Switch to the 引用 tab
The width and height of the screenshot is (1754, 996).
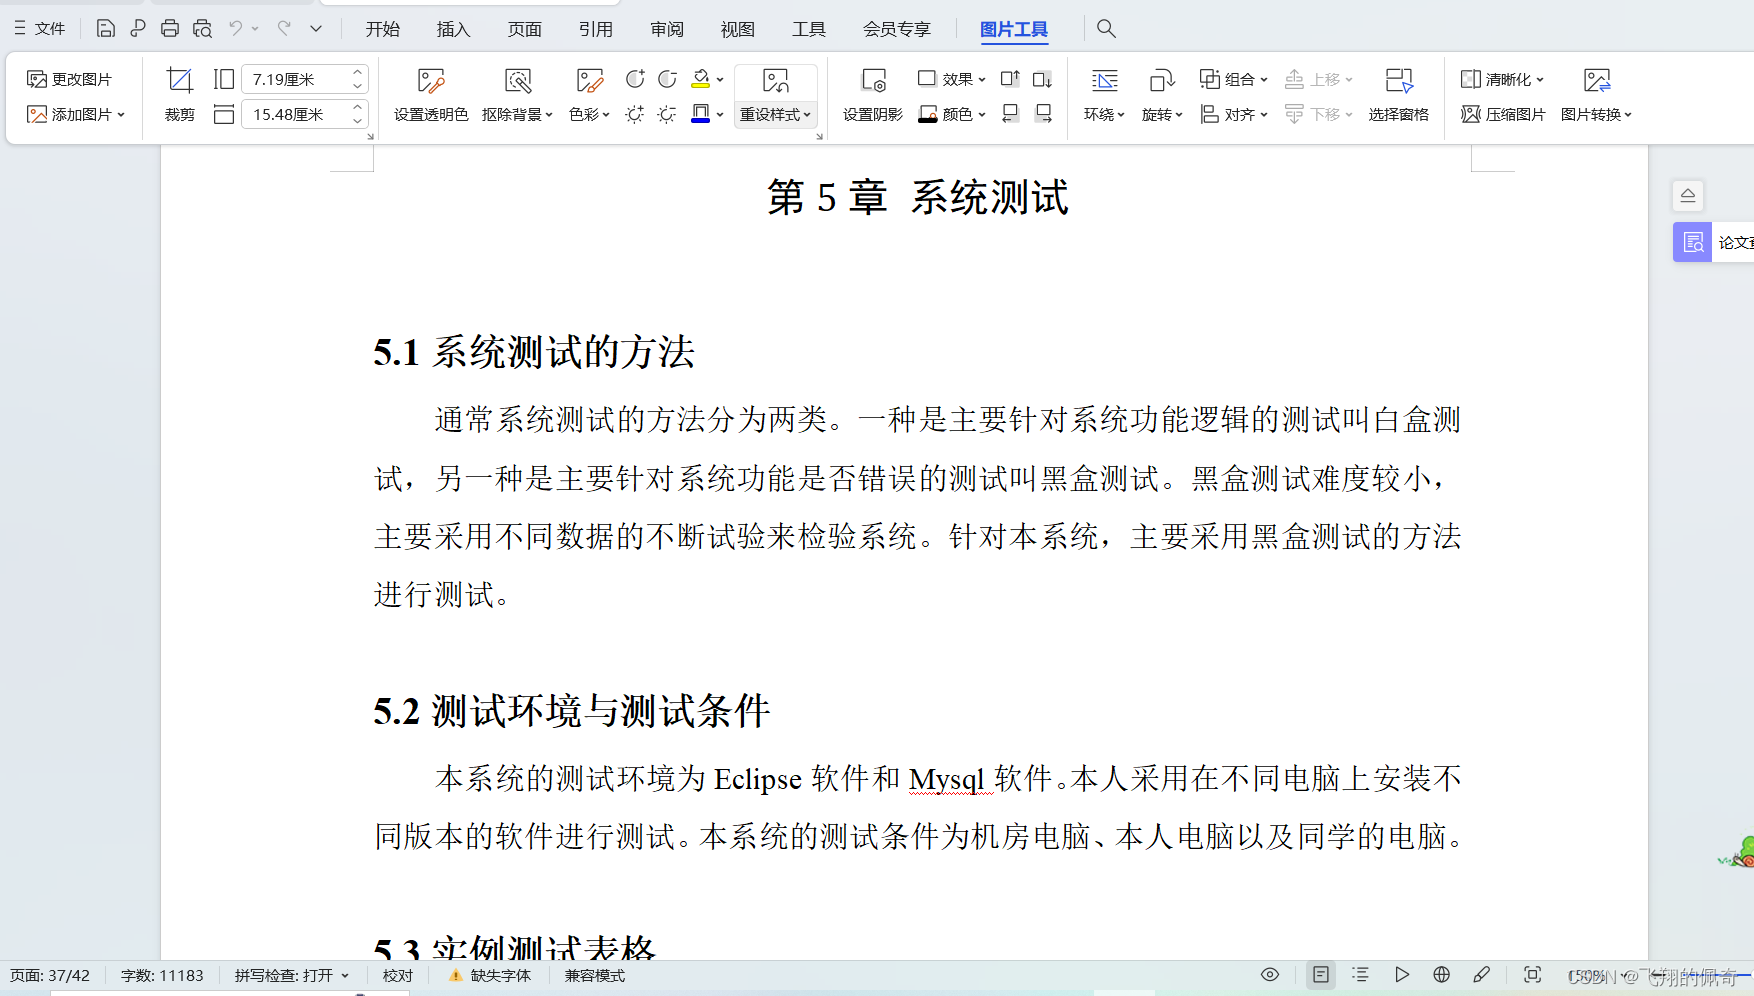tap(596, 29)
